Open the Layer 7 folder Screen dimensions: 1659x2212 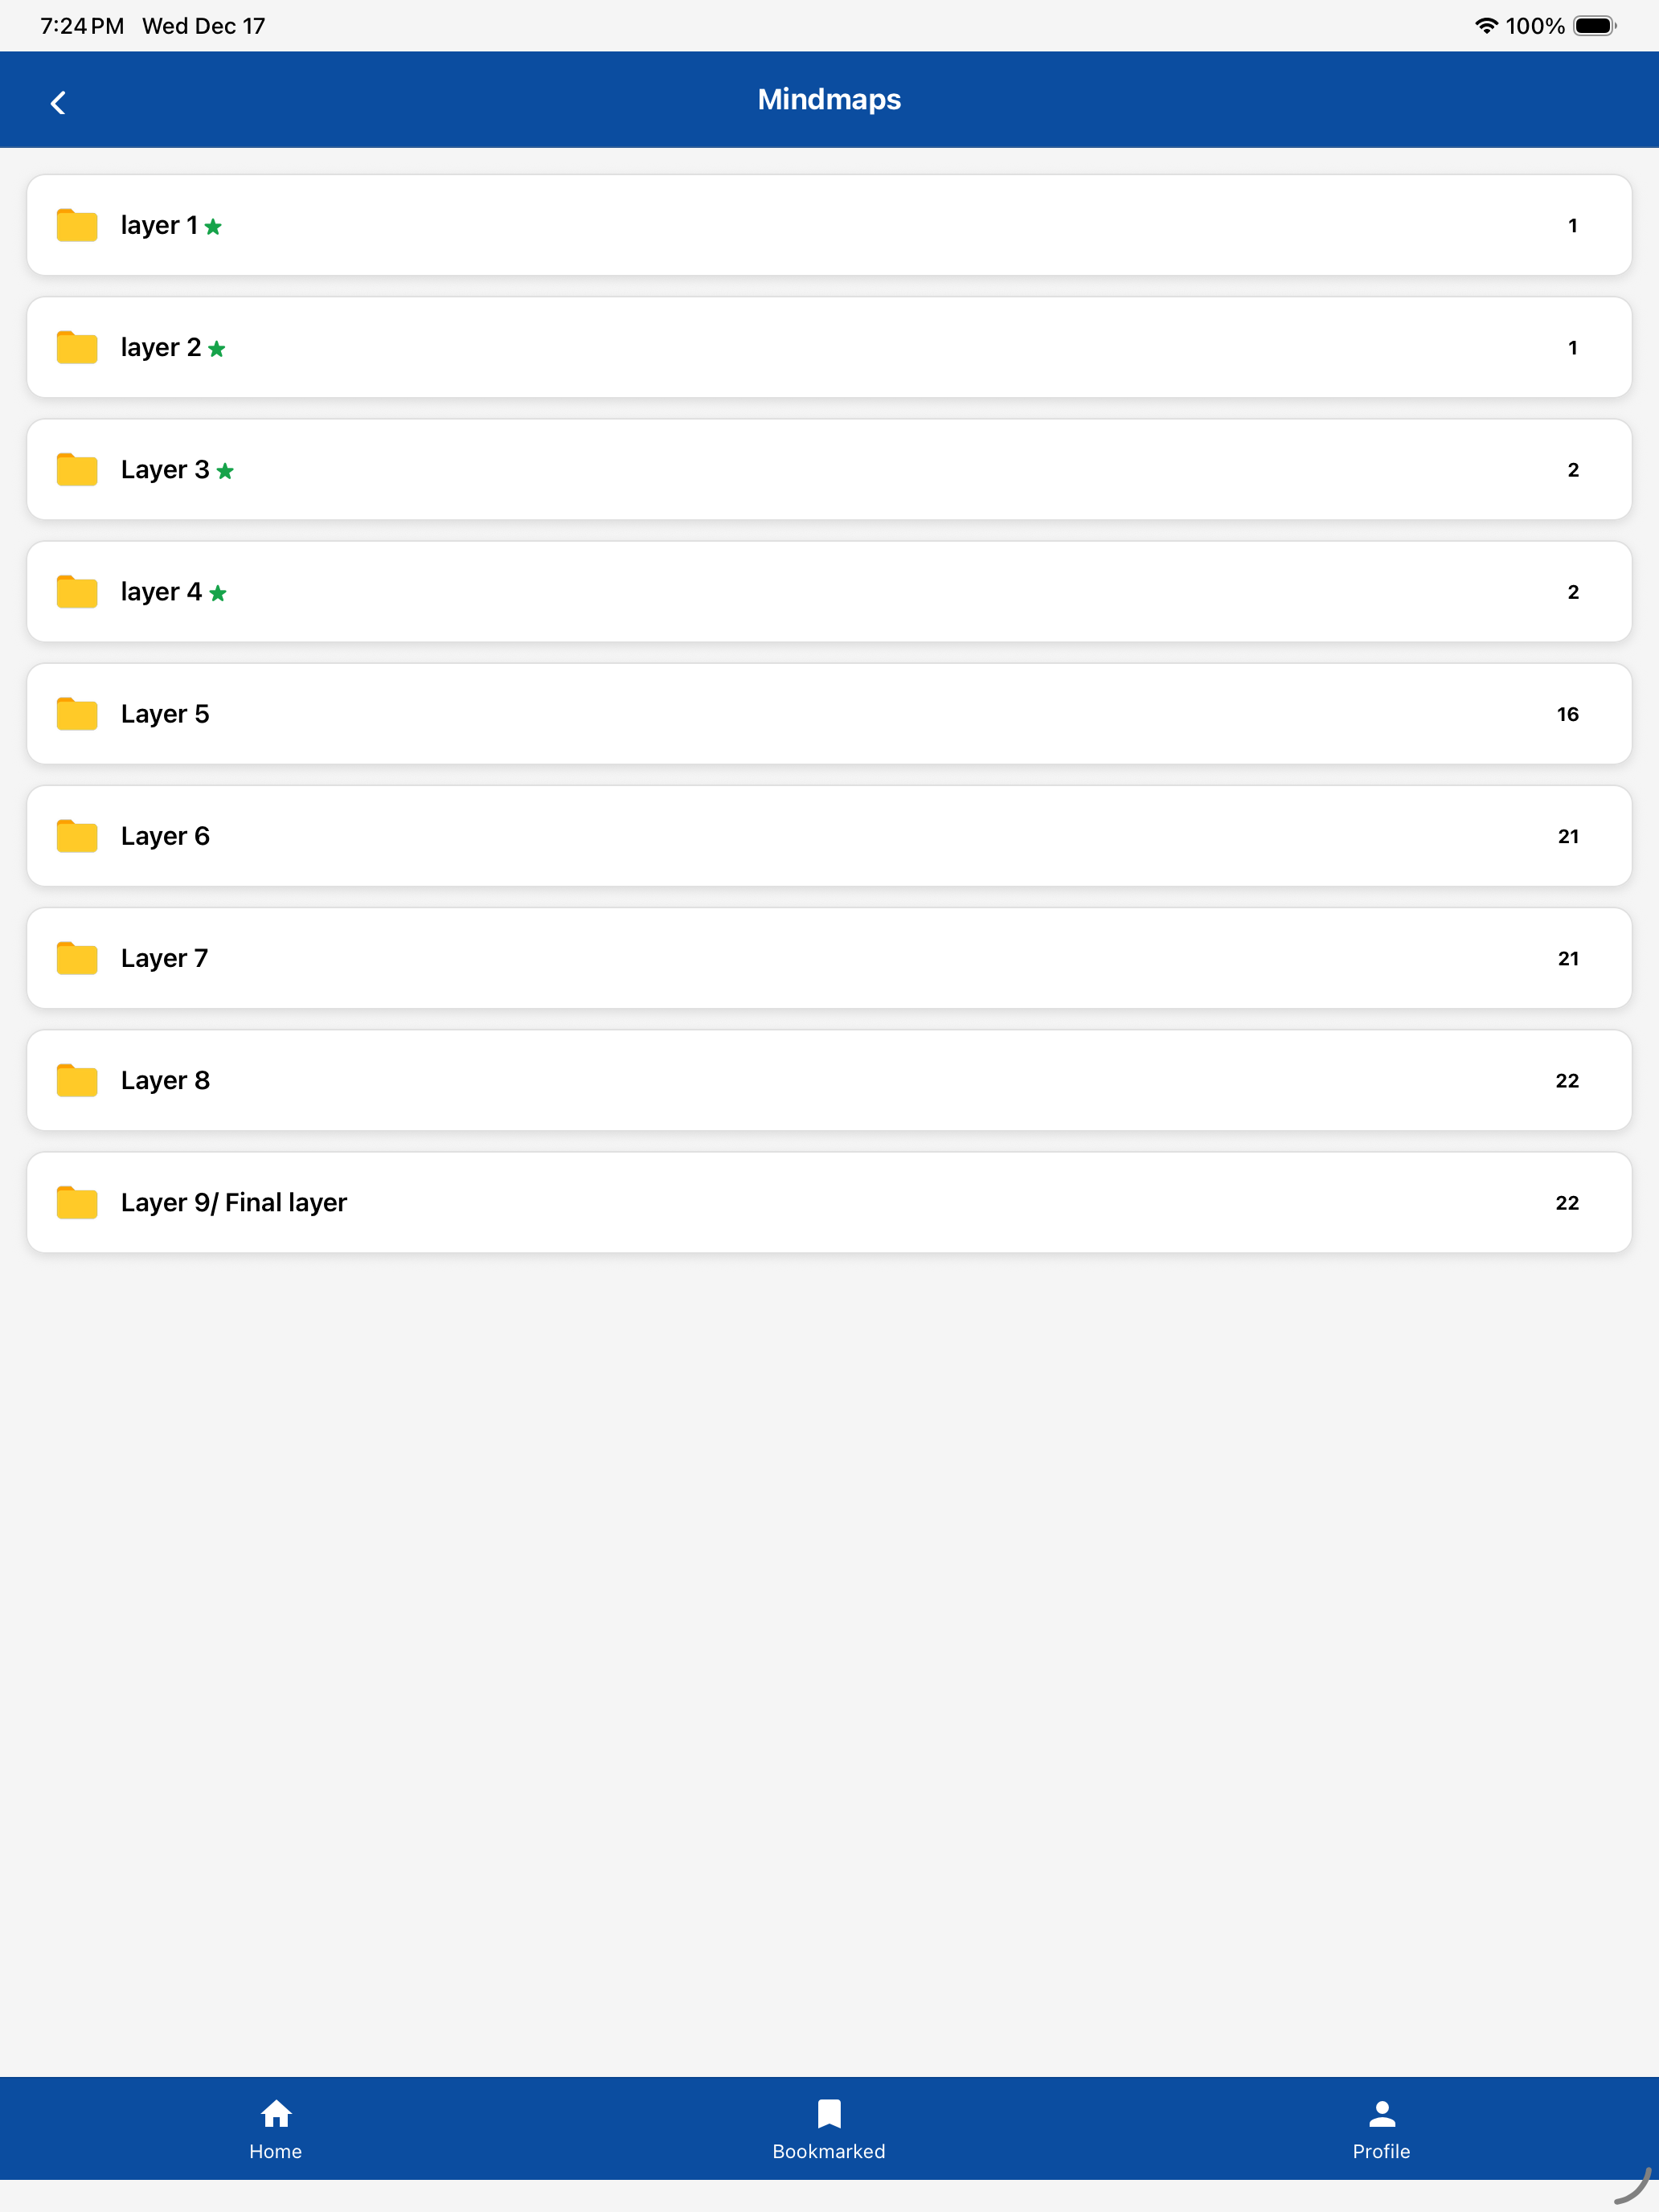[829, 958]
